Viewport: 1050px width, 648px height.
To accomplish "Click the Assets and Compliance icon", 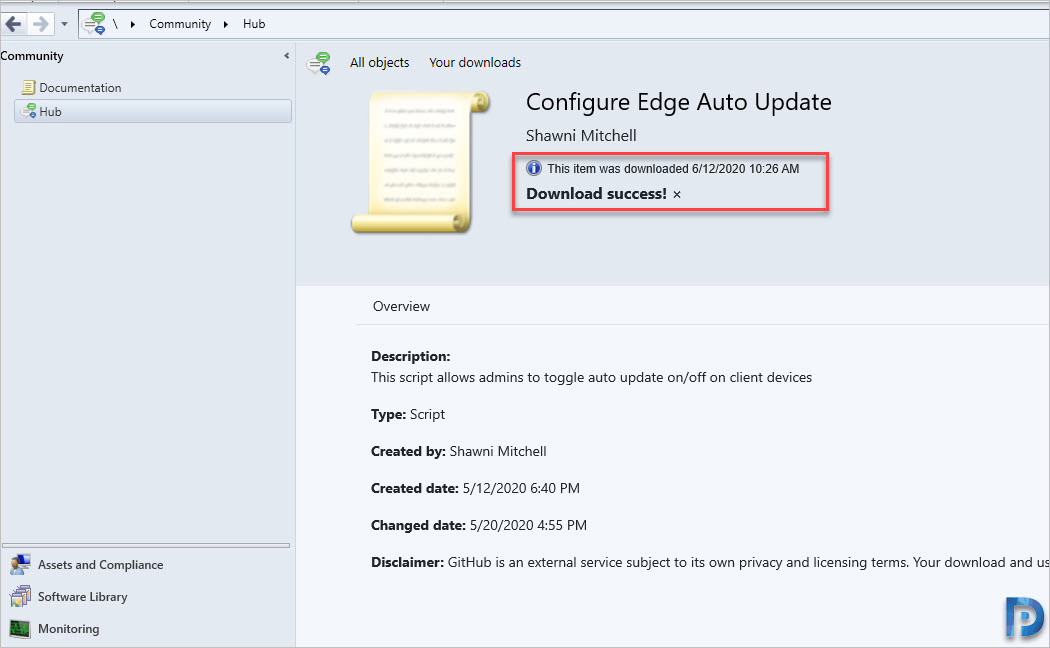I will 20,564.
